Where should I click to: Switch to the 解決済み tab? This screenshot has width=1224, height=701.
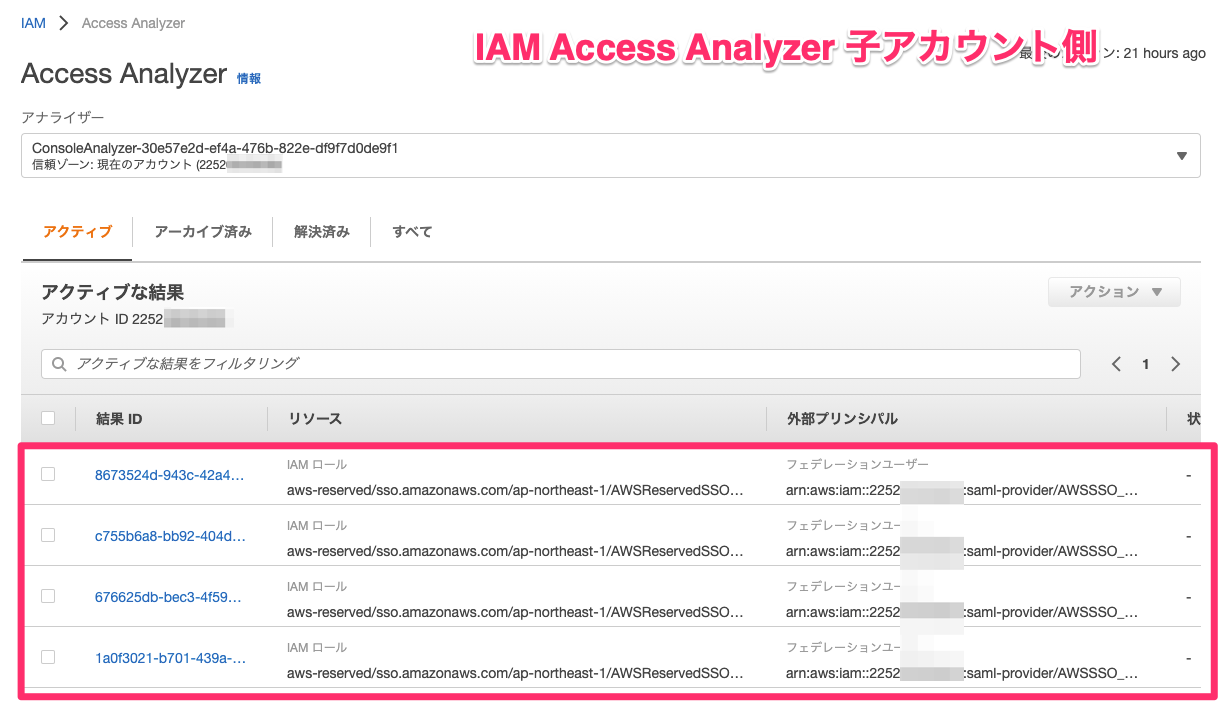click(x=322, y=232)
